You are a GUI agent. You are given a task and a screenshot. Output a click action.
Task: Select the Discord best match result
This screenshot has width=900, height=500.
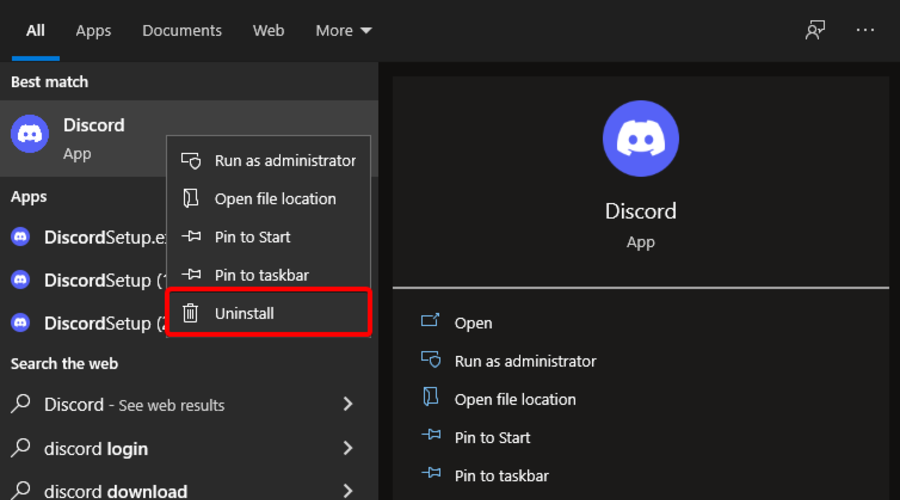189,138
